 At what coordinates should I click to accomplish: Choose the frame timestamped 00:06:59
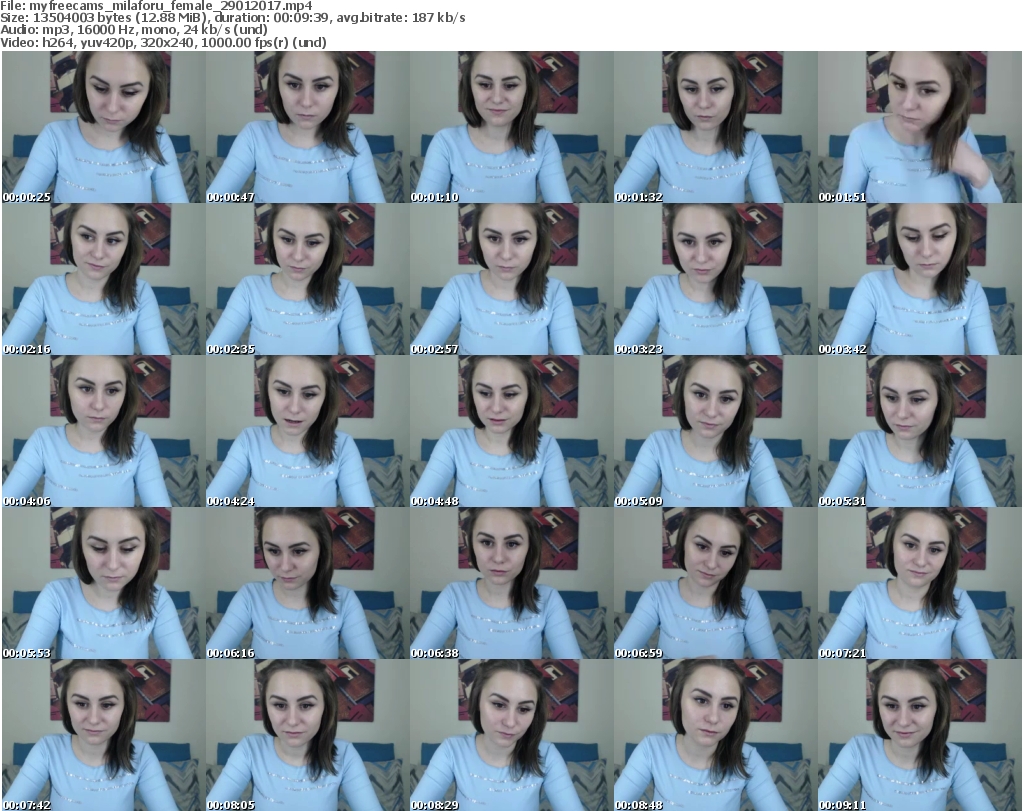click(715, 583)
